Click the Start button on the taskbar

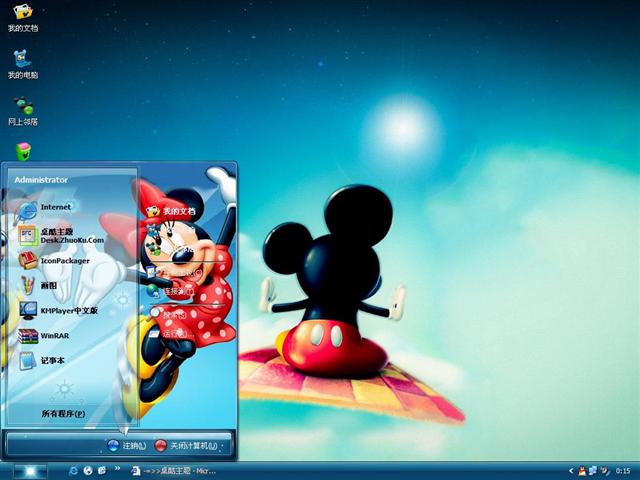[x=29, y=470]
